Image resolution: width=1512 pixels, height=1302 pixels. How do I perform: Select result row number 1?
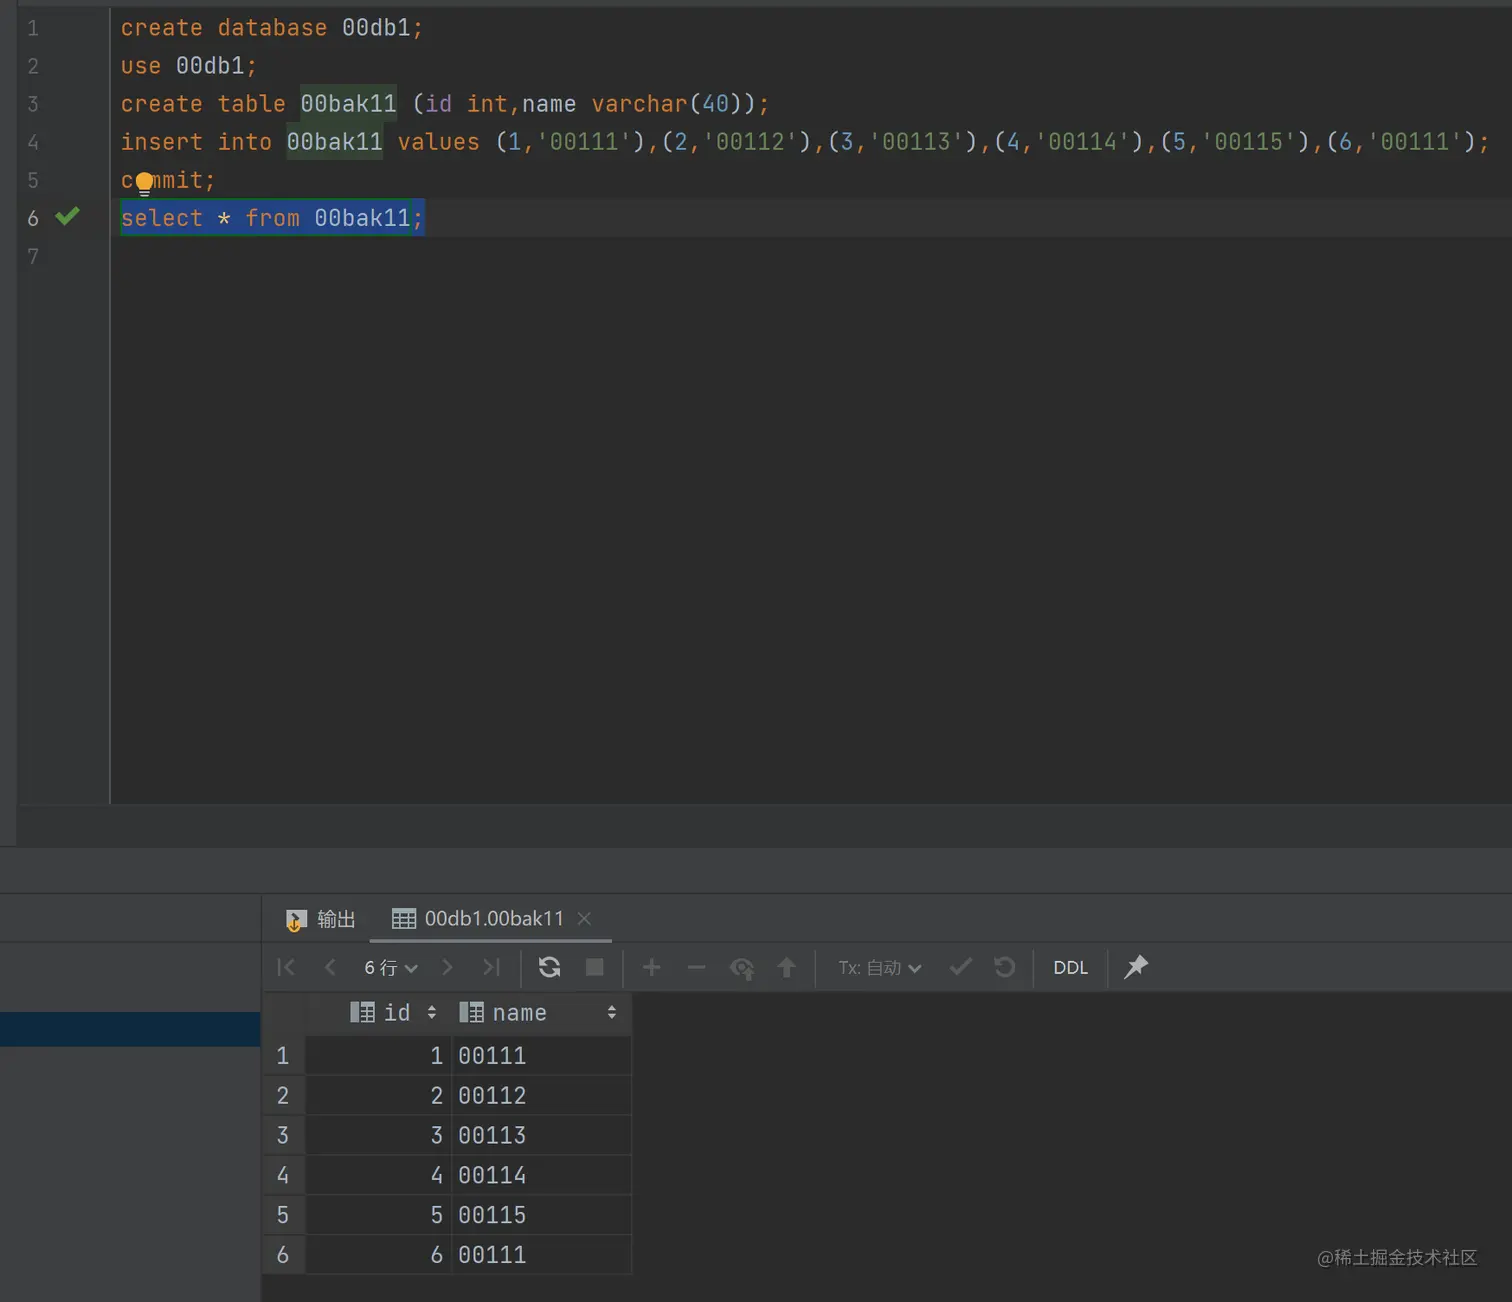pos(283,1055)
